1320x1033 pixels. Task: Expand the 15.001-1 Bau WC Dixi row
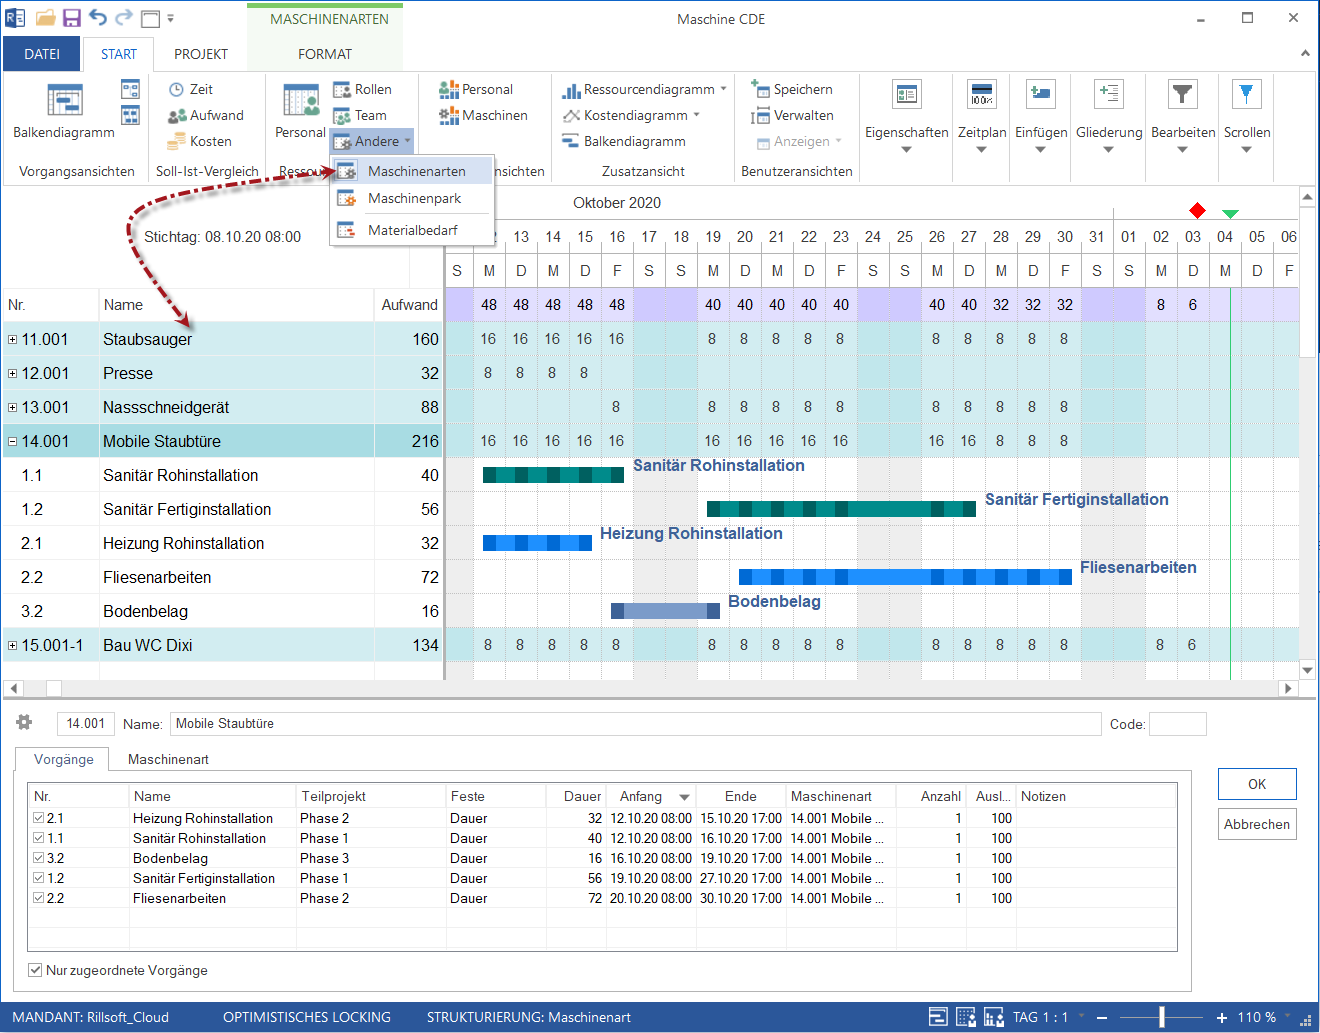click(13, 645)
